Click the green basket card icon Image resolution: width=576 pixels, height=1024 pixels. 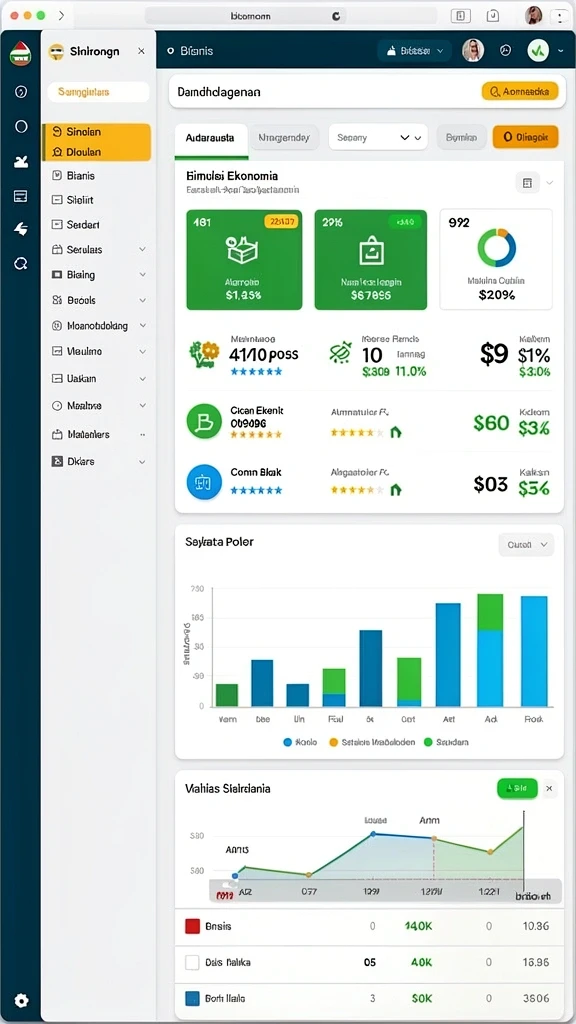242,250
